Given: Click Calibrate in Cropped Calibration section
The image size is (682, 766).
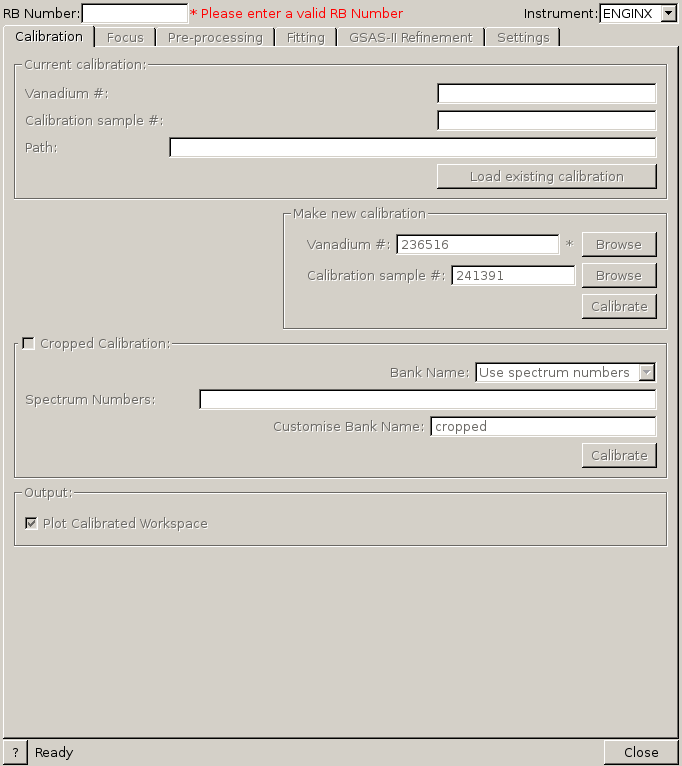Looking at the screenshot, I should pos(618,456).
